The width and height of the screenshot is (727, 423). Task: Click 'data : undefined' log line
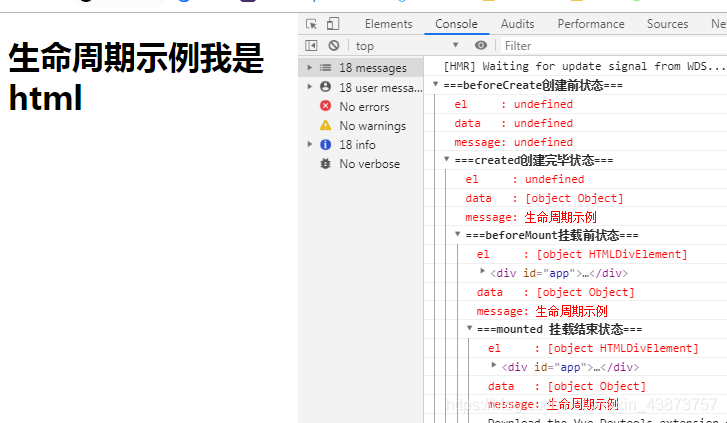(513, 123)
